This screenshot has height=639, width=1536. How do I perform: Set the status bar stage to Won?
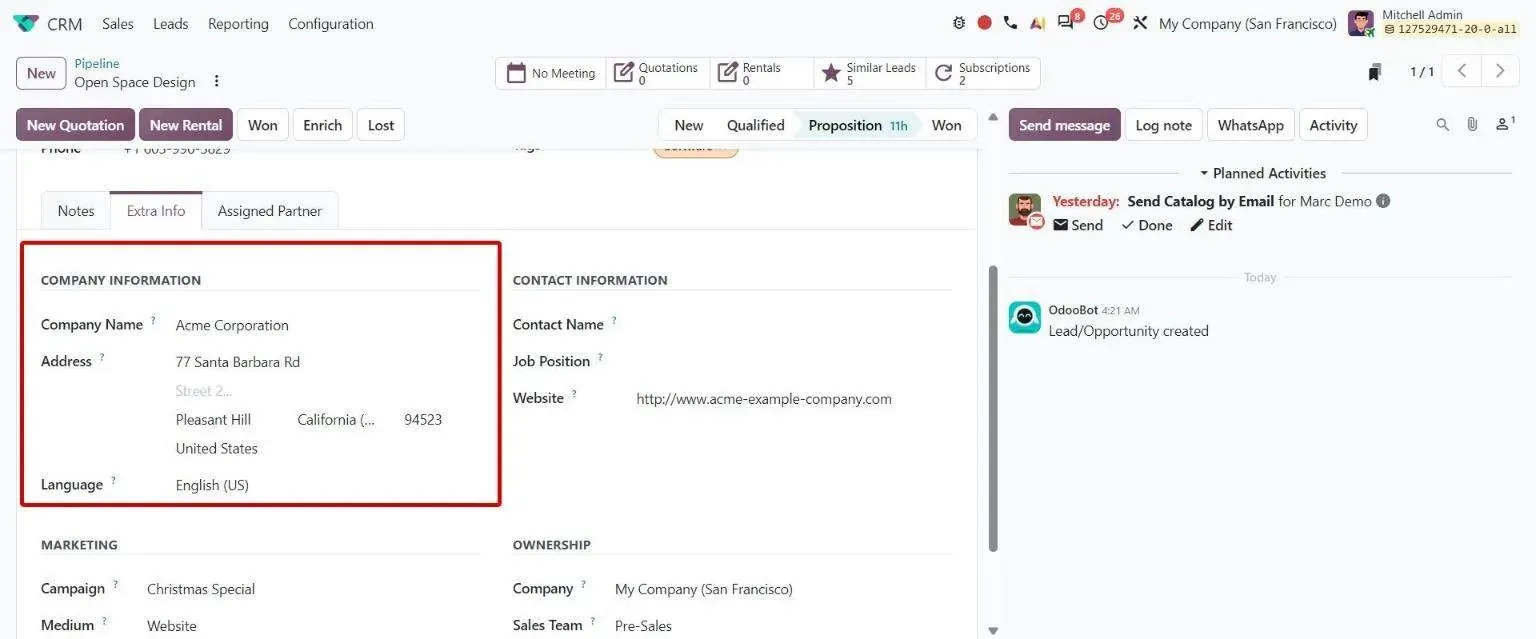tap(946, 125)
